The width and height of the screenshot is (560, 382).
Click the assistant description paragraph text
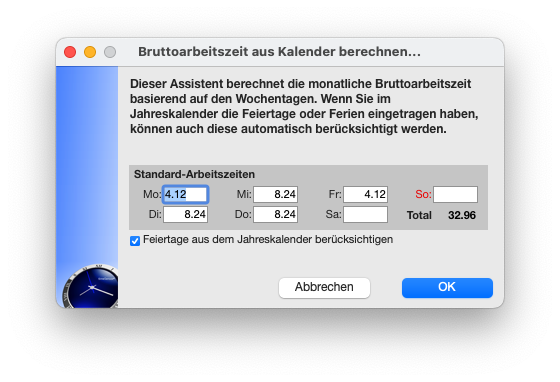click(304, 106)
